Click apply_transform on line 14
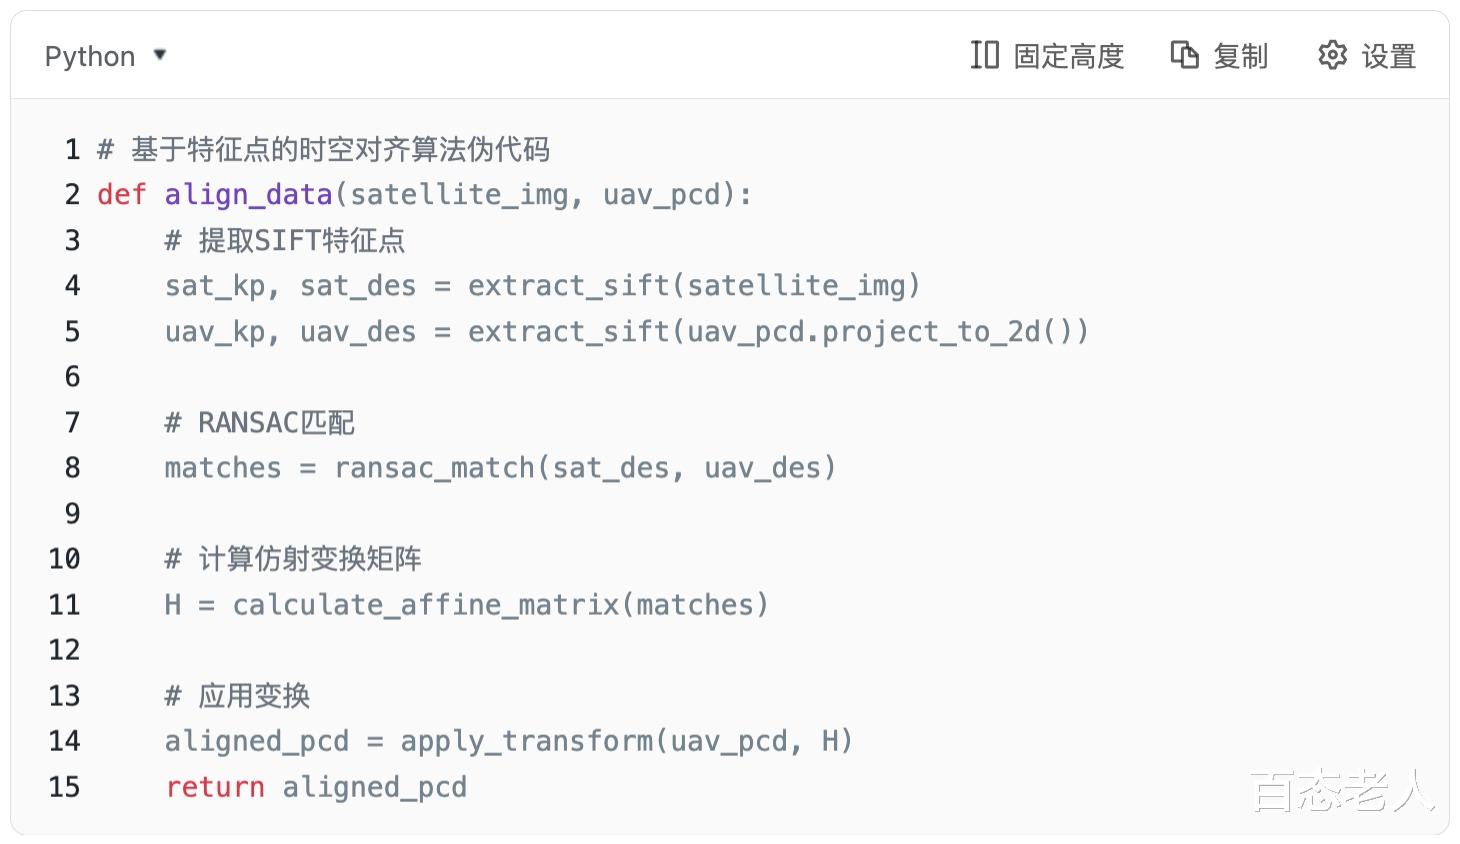 (x=526, y=741)
